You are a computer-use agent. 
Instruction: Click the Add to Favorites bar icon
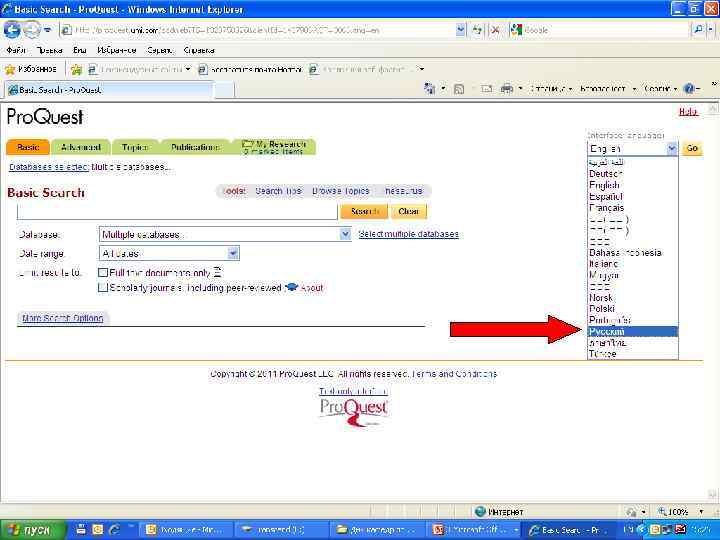[x=76, y=69]
